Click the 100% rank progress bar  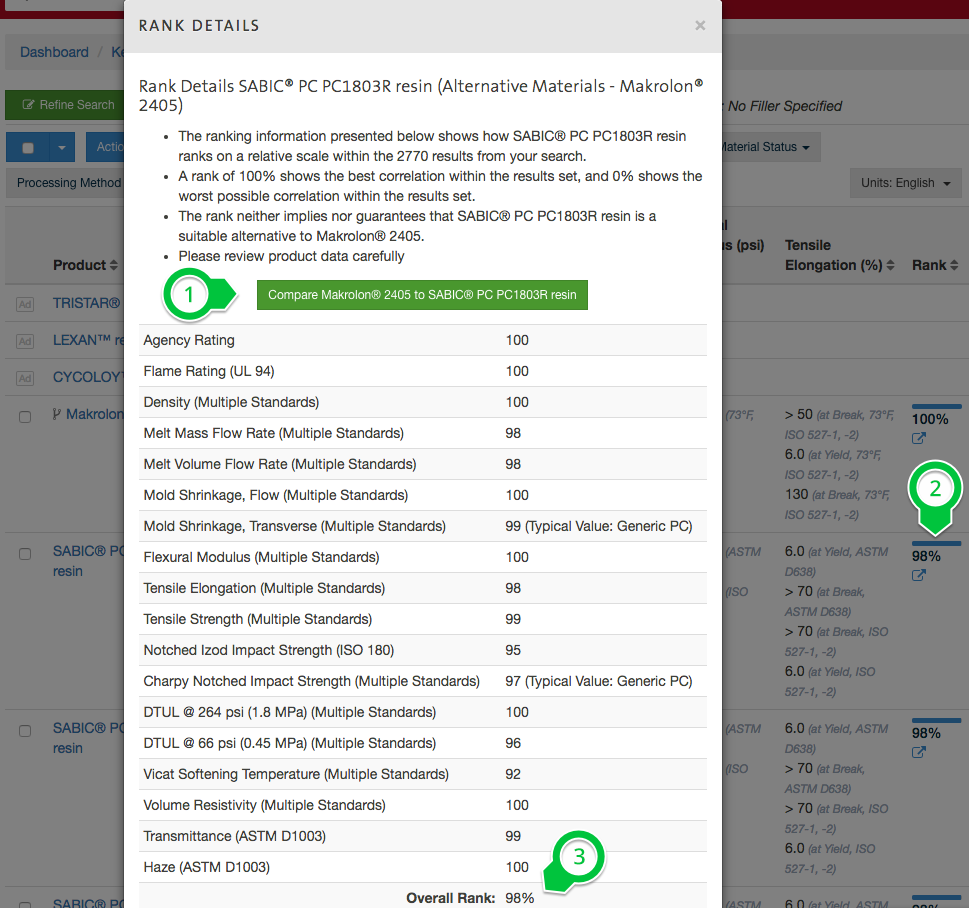point(936,406)
